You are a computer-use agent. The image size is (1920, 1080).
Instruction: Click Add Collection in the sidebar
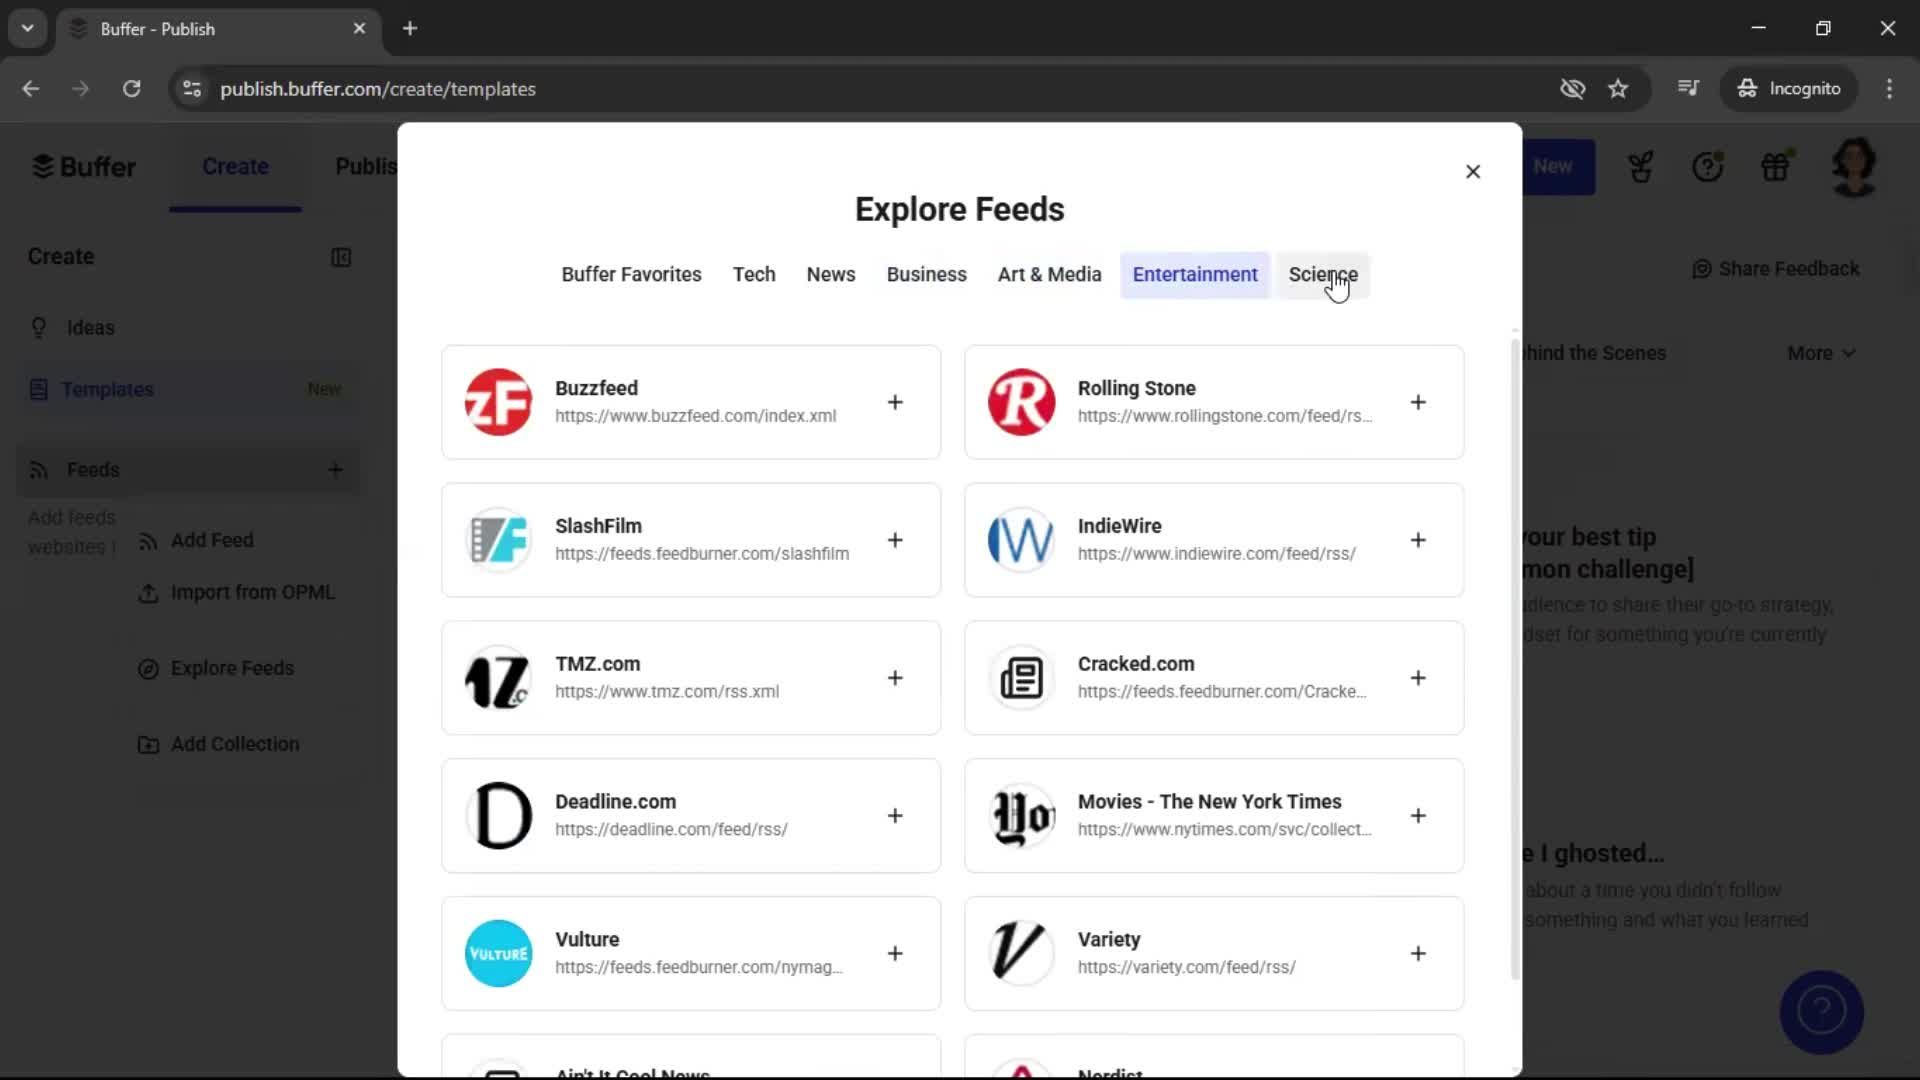click(235, 744)
